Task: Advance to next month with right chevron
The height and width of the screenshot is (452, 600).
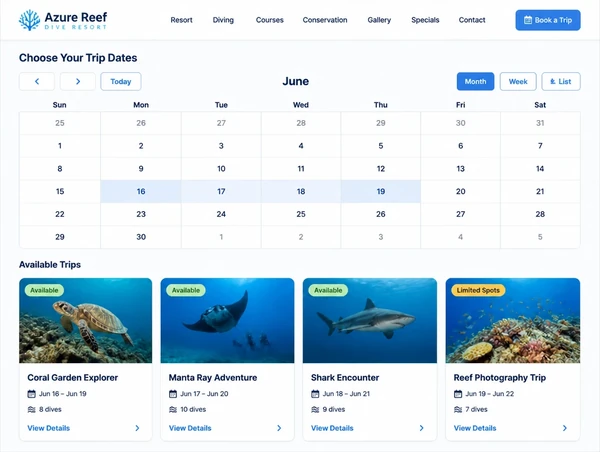Action: point(78,82)
